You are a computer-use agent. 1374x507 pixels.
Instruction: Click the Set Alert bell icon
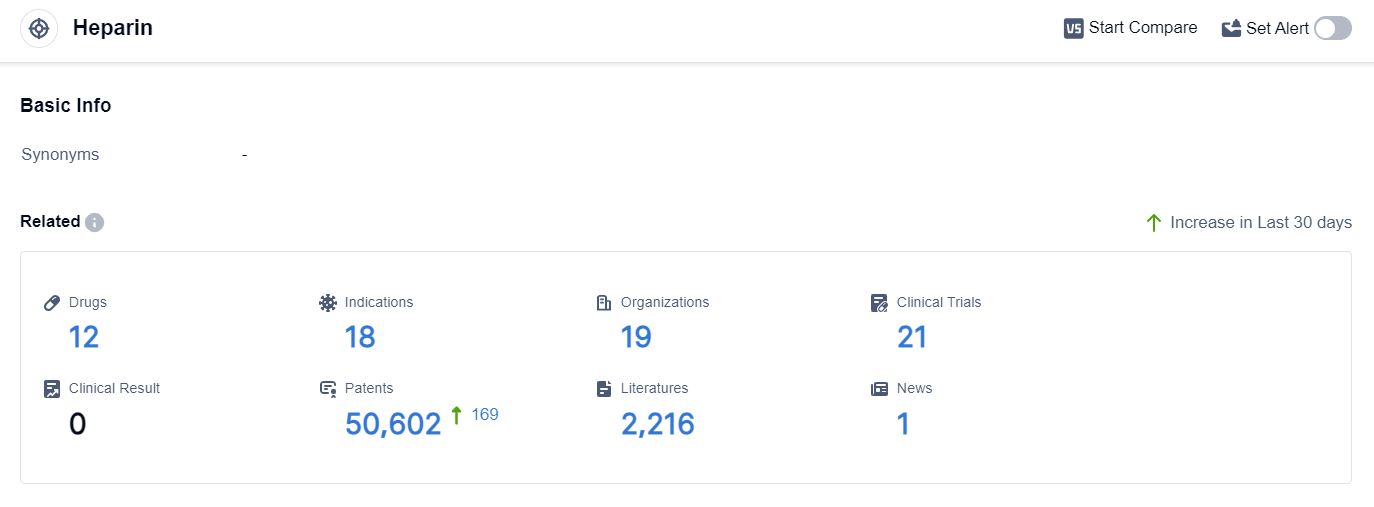1231,28
